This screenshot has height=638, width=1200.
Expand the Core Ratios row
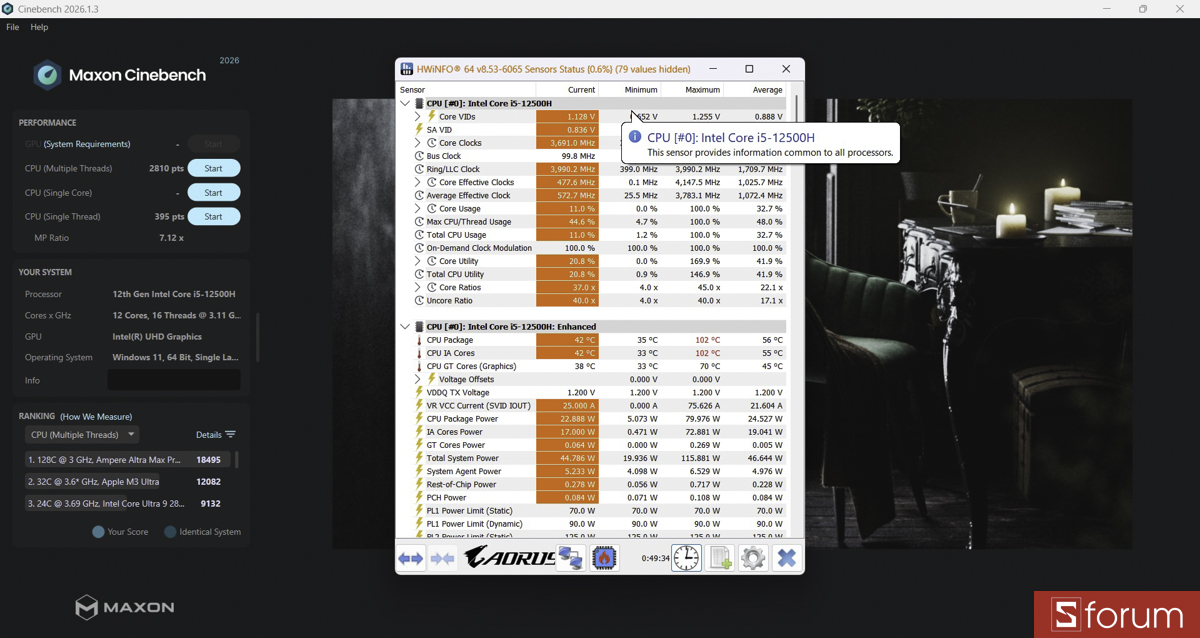click(x=418, y=287)
